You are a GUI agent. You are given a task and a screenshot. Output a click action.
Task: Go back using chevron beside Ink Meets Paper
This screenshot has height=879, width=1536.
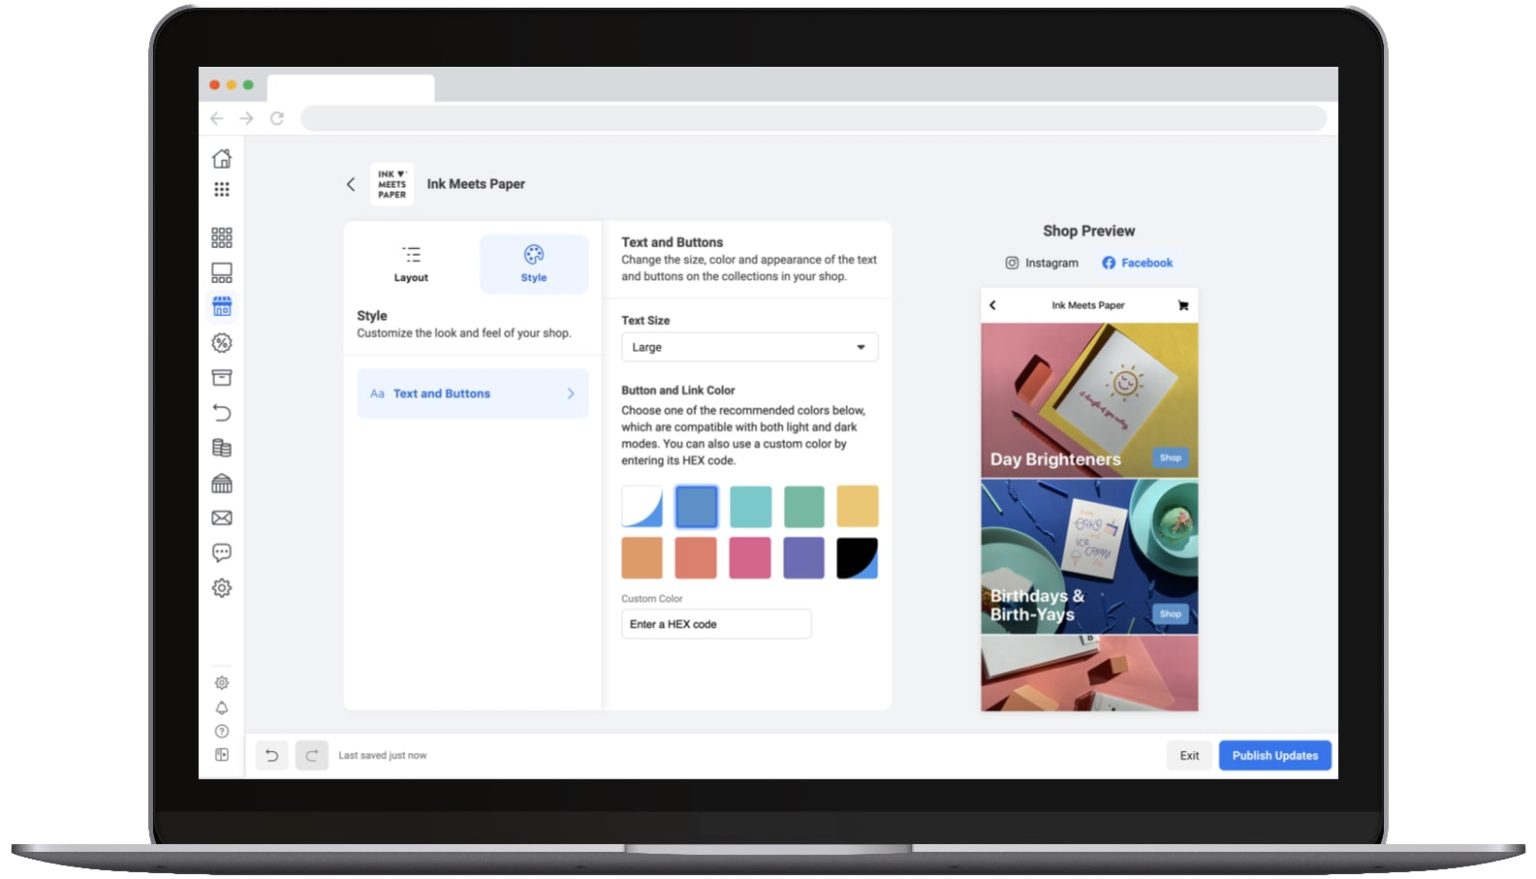coord(351,184)
